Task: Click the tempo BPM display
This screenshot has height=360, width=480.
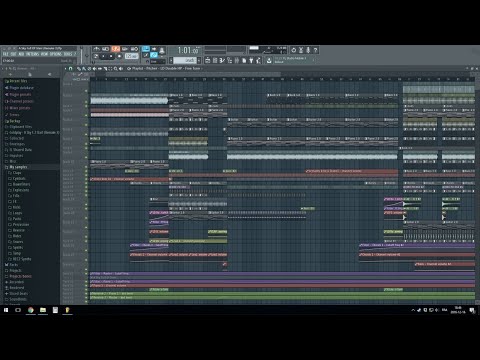Action: (x=132, y=56)
